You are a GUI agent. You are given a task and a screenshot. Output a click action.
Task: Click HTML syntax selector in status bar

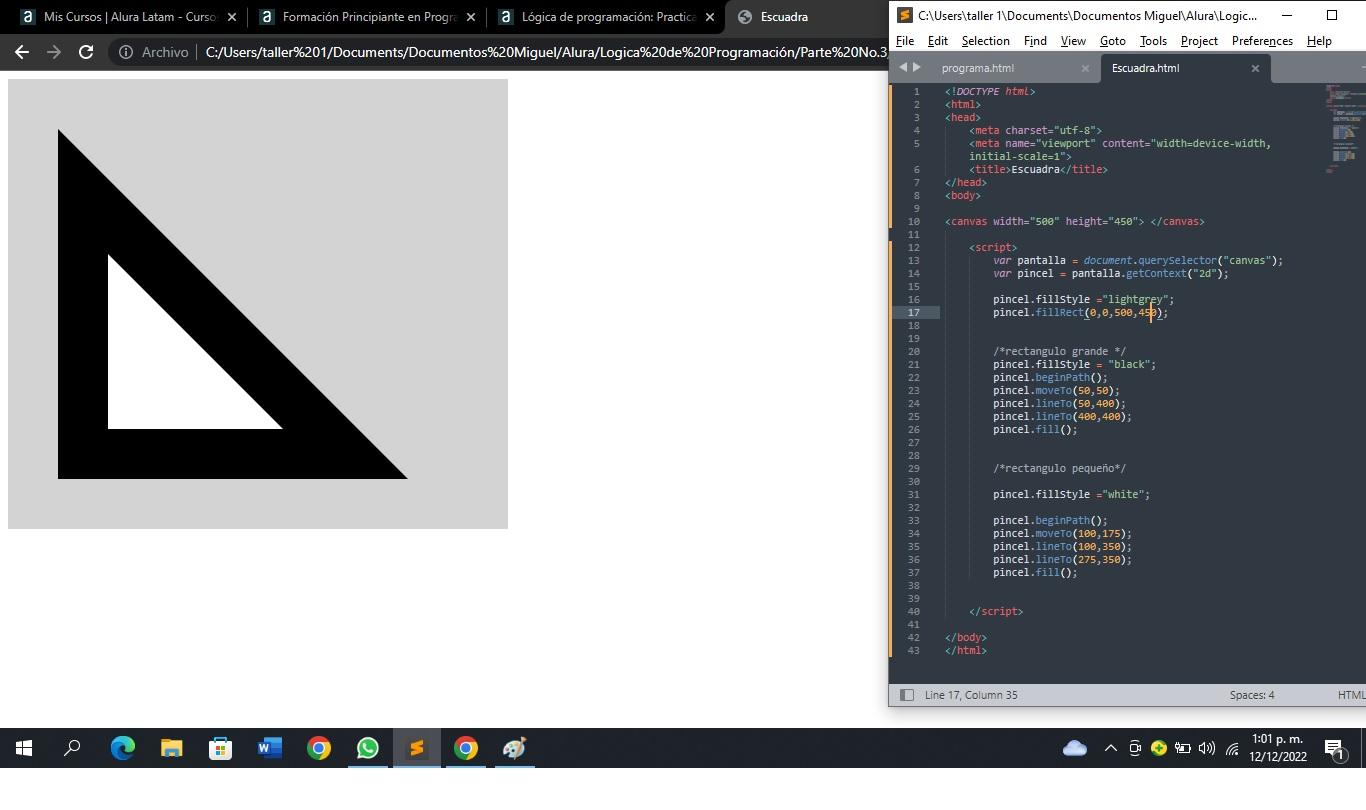tap(1351, 695)
